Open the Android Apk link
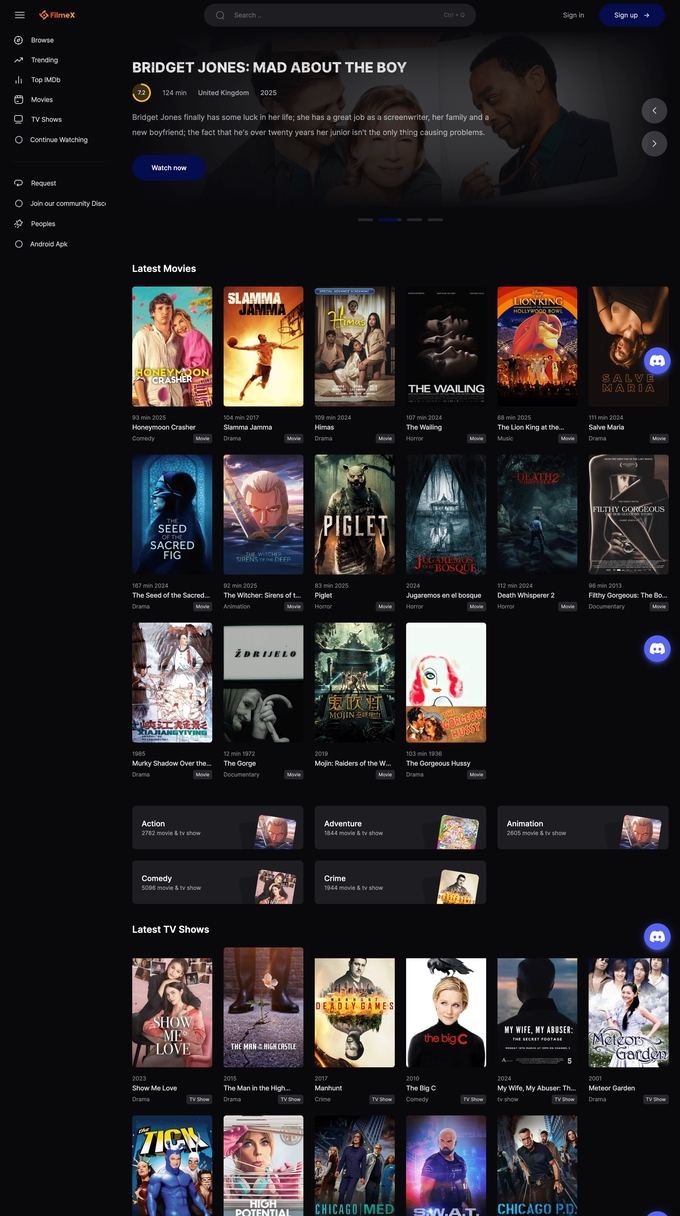The width and height of the screenshot is (680, 1216). tap(48, 244)
